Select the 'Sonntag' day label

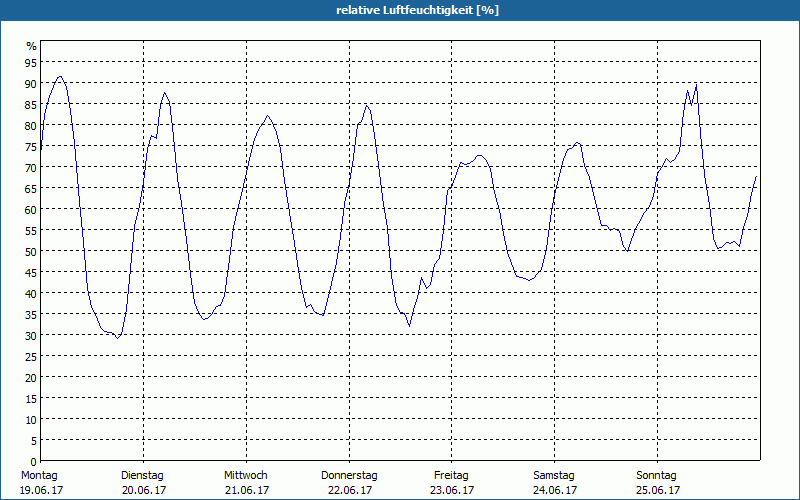pos(657,475)
